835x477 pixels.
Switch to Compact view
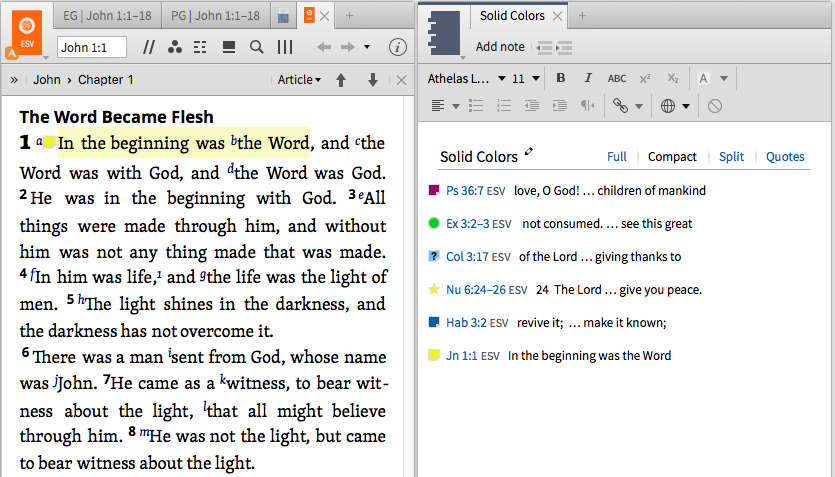(x=672, y=157)
